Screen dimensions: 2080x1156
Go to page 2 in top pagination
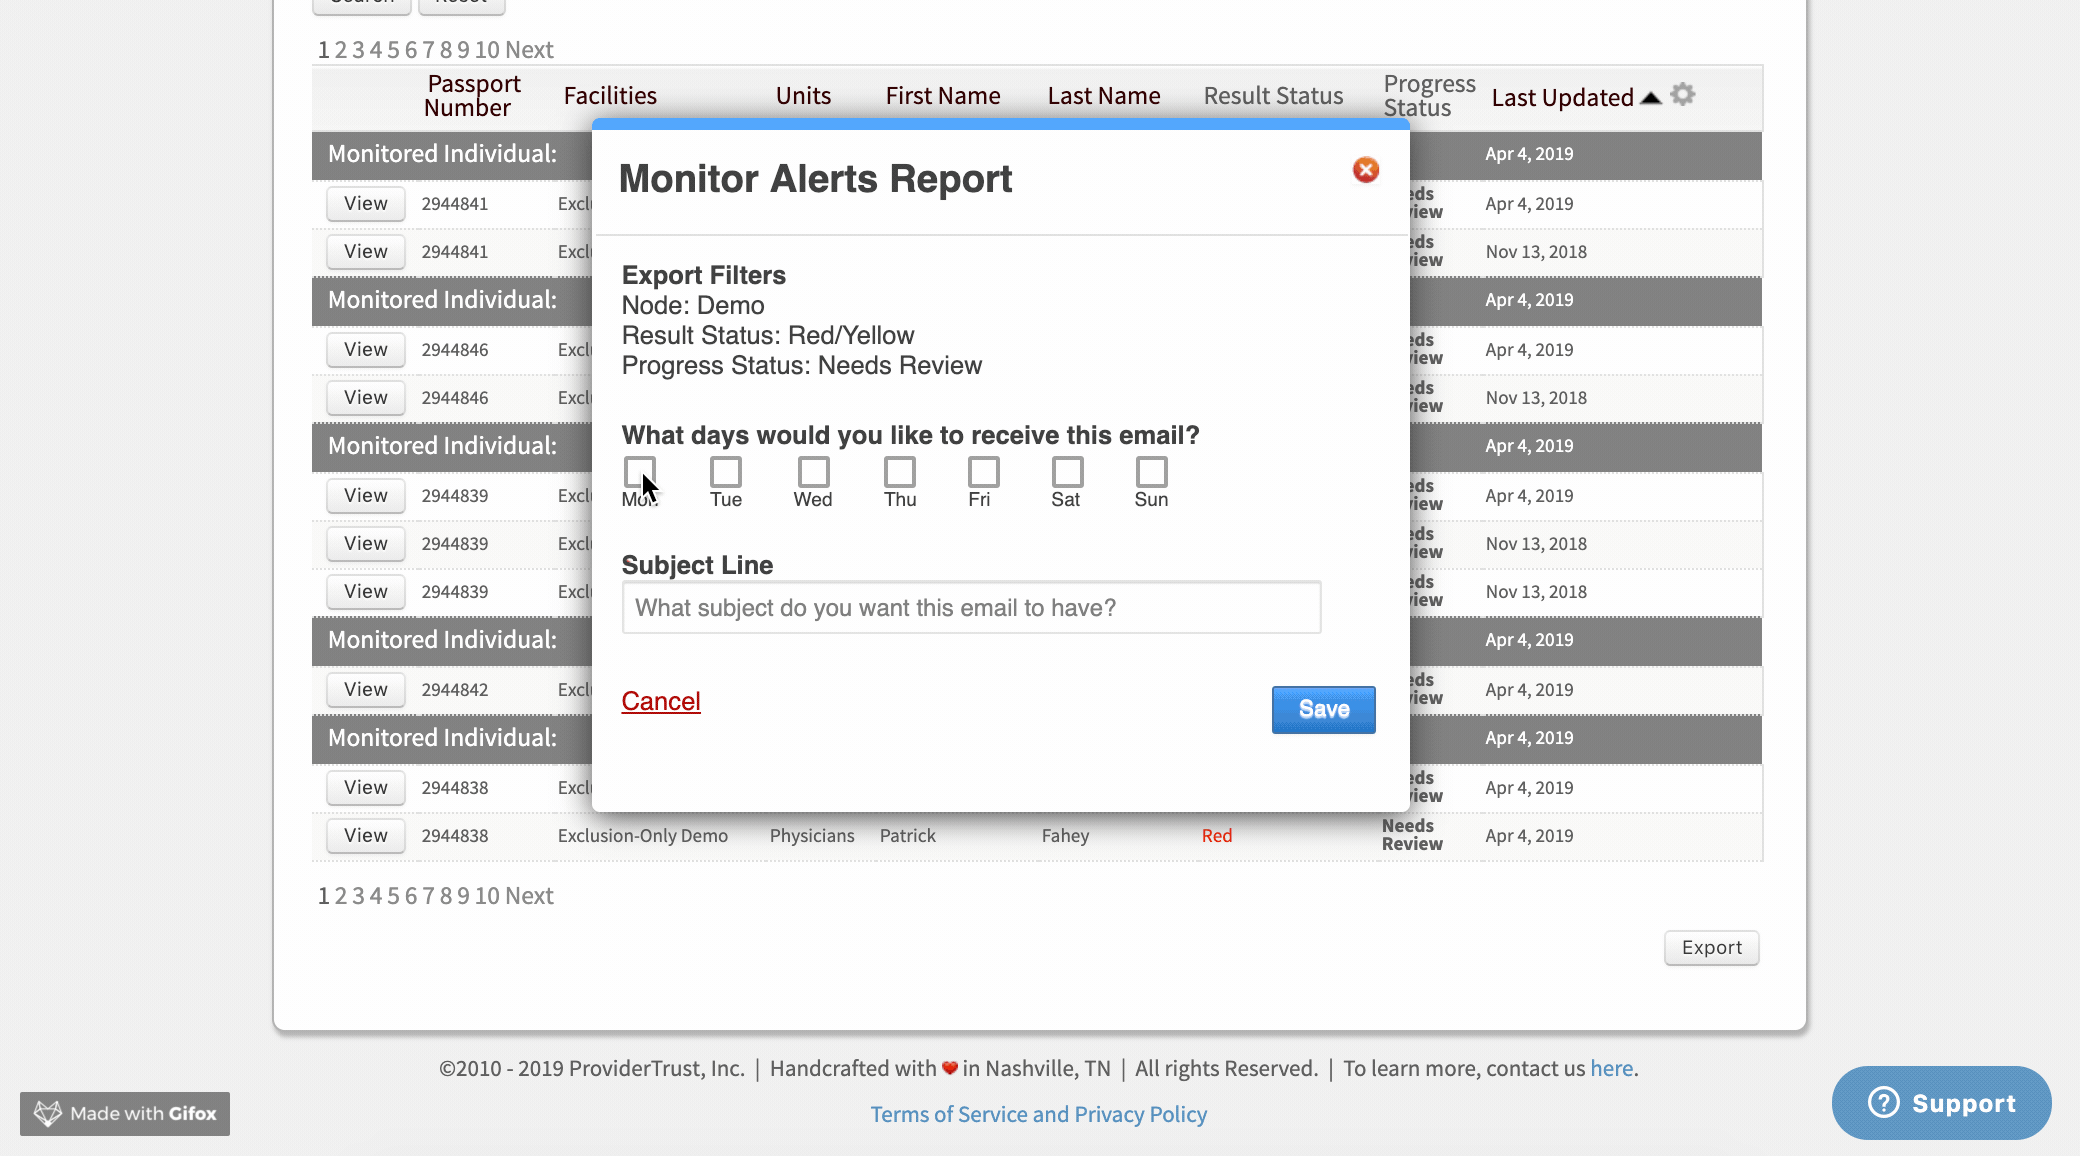pos(341,49)
